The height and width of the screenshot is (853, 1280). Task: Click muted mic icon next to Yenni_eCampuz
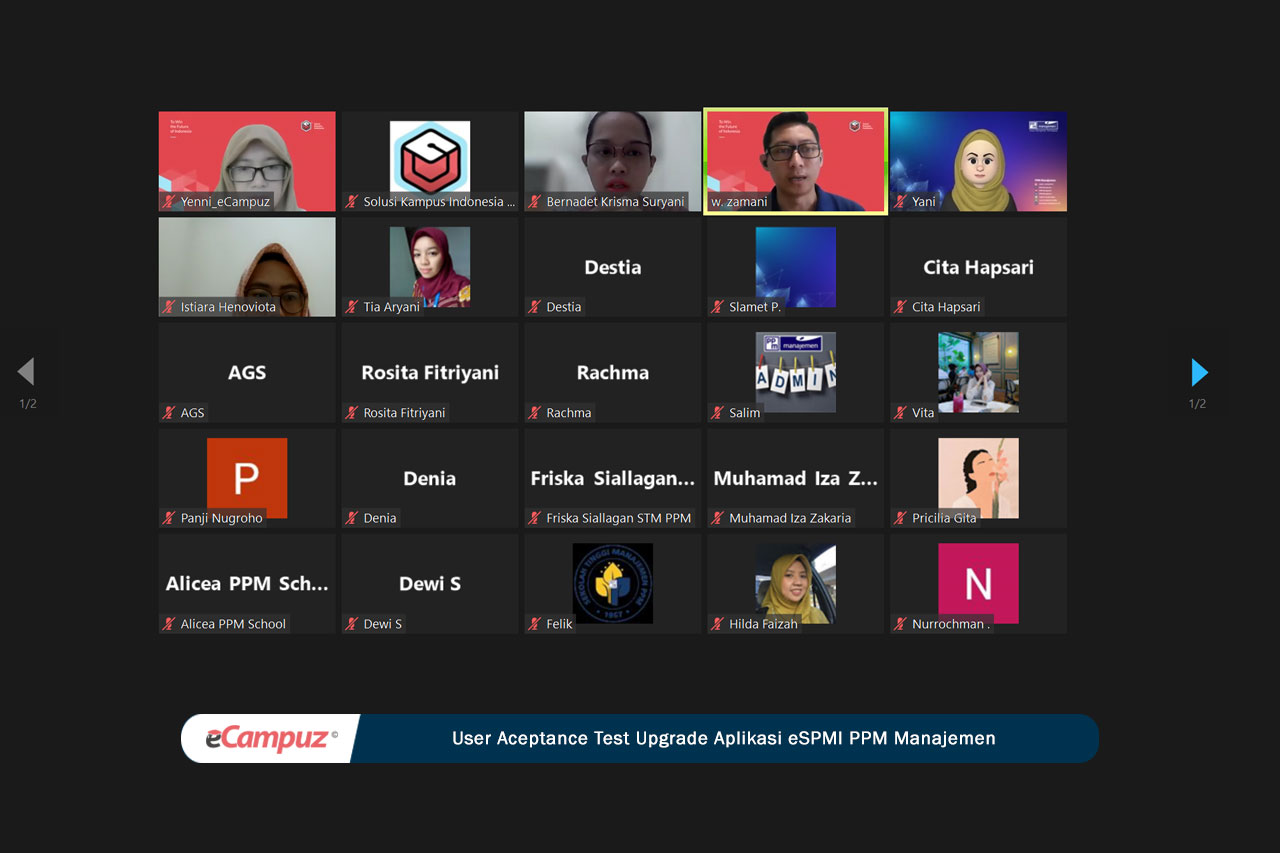[x=169, y=202]
